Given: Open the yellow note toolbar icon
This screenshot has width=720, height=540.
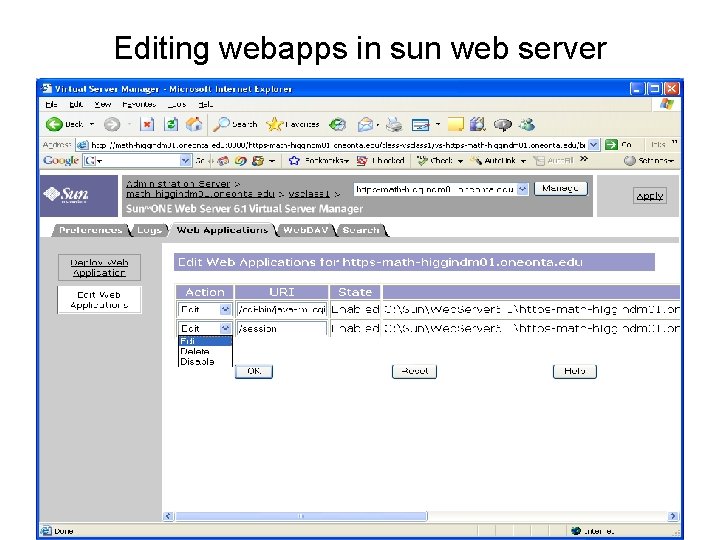Looking at the screenshot, I should pos(456,124).
